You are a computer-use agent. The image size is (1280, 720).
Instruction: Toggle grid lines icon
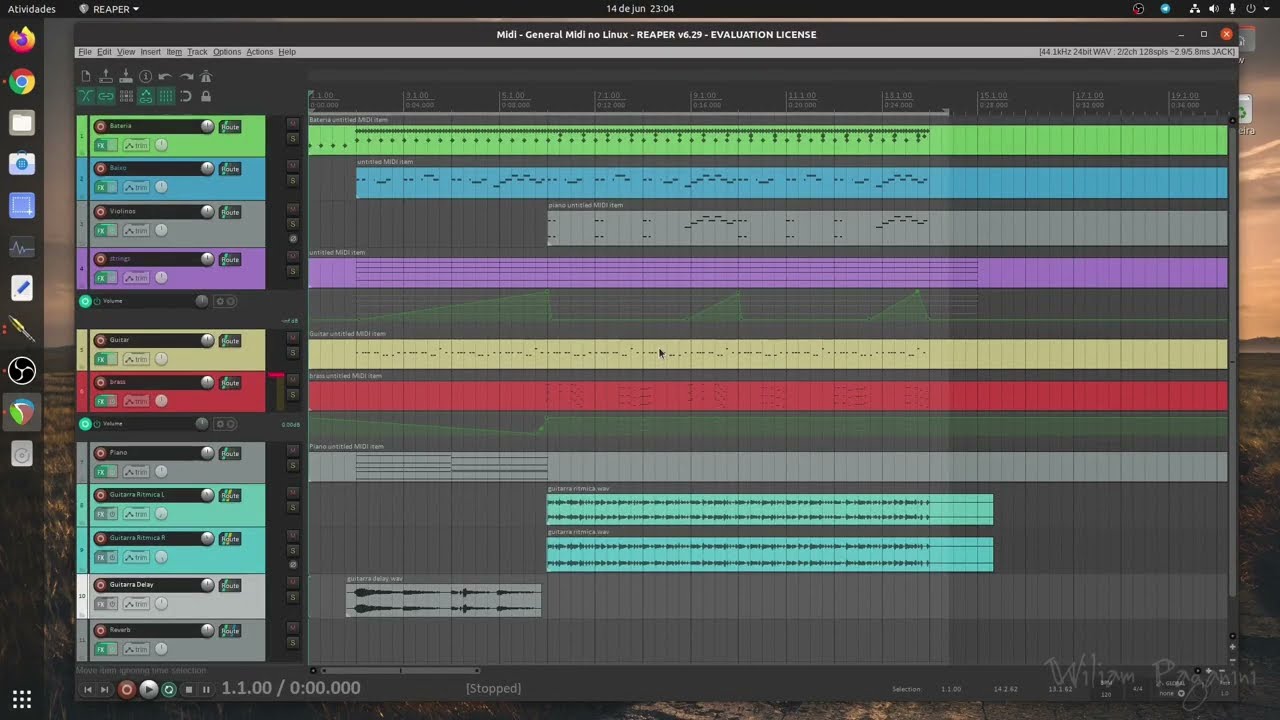pyautogui.click(x=166, y=96)
